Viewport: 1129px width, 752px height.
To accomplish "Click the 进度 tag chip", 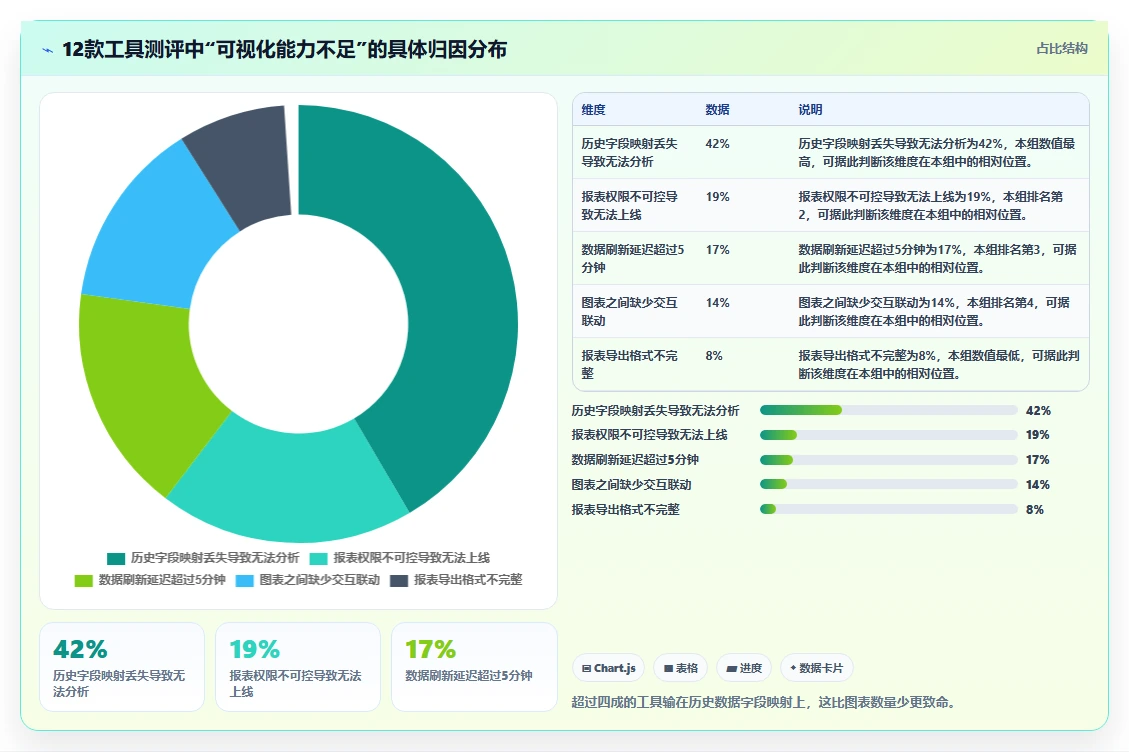I will pos(744,668).
